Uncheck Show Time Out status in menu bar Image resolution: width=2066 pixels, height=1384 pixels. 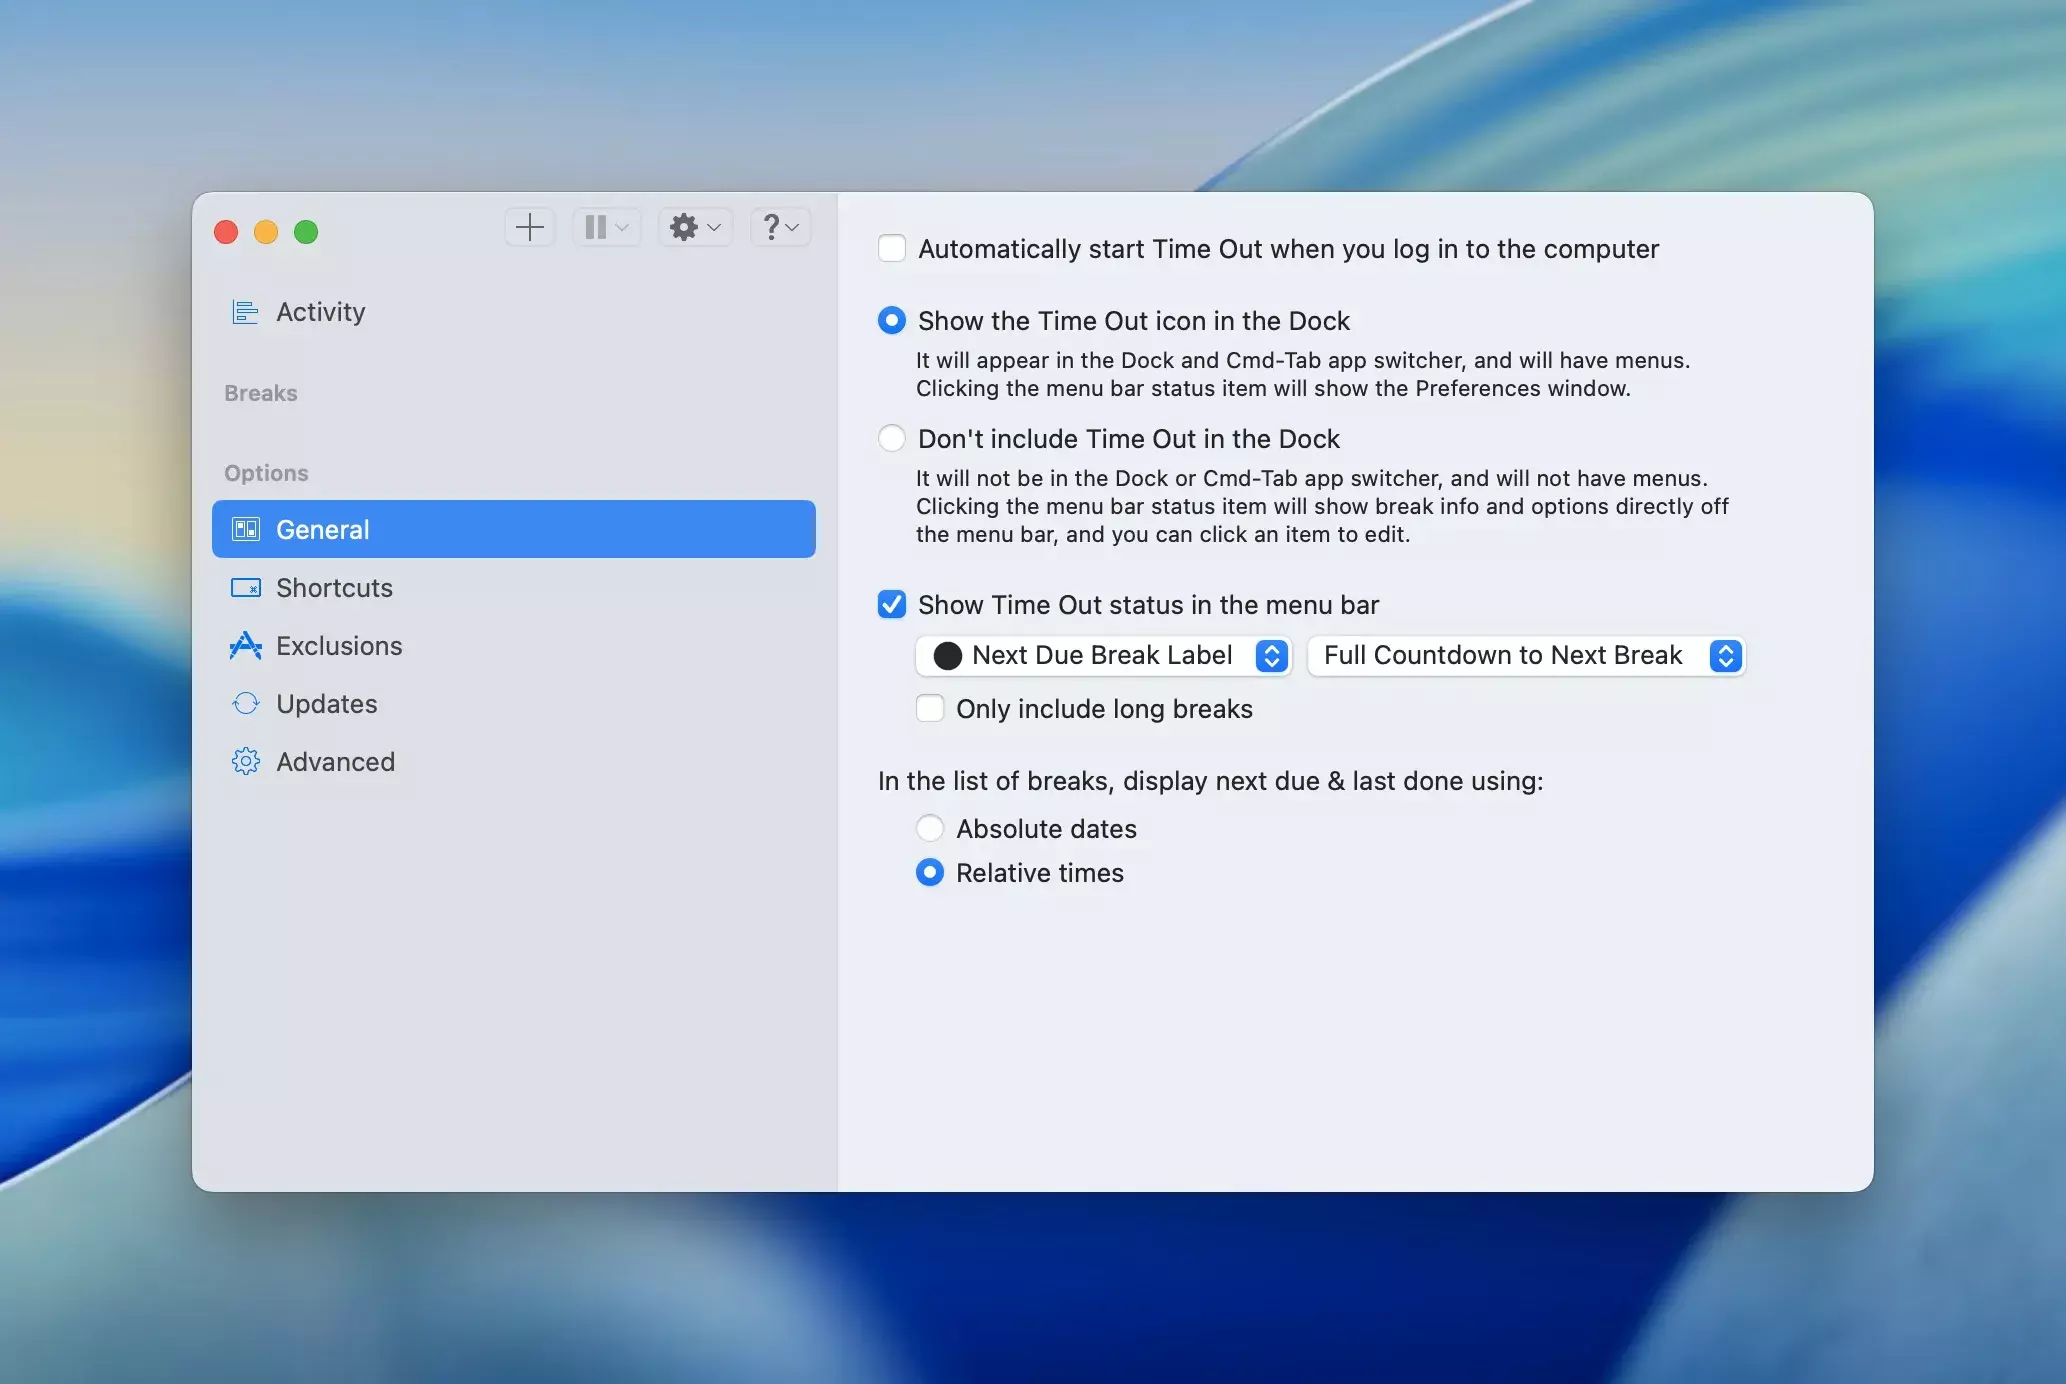coord(892,605)
